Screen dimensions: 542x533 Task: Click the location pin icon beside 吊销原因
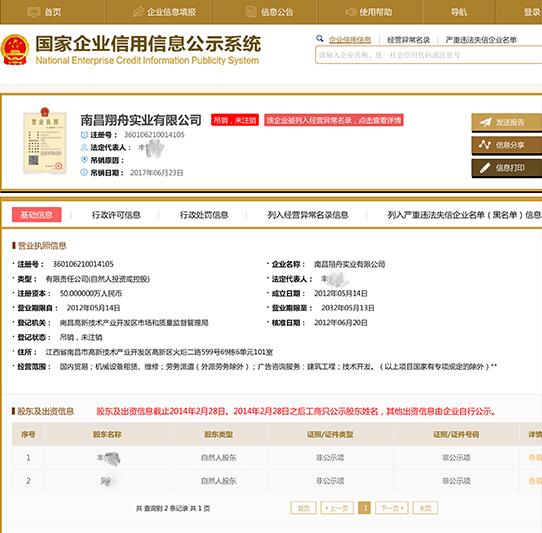[x=84, y=160]
